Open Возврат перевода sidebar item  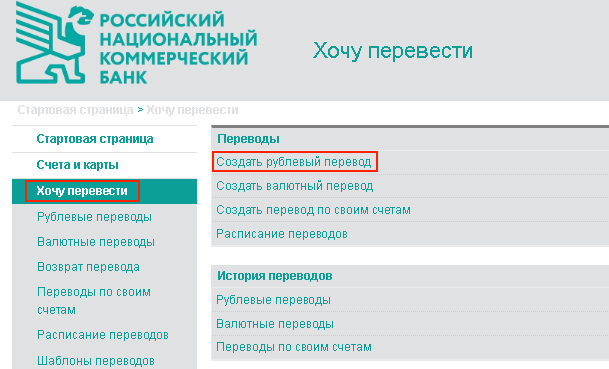click(x=88, y=267)
